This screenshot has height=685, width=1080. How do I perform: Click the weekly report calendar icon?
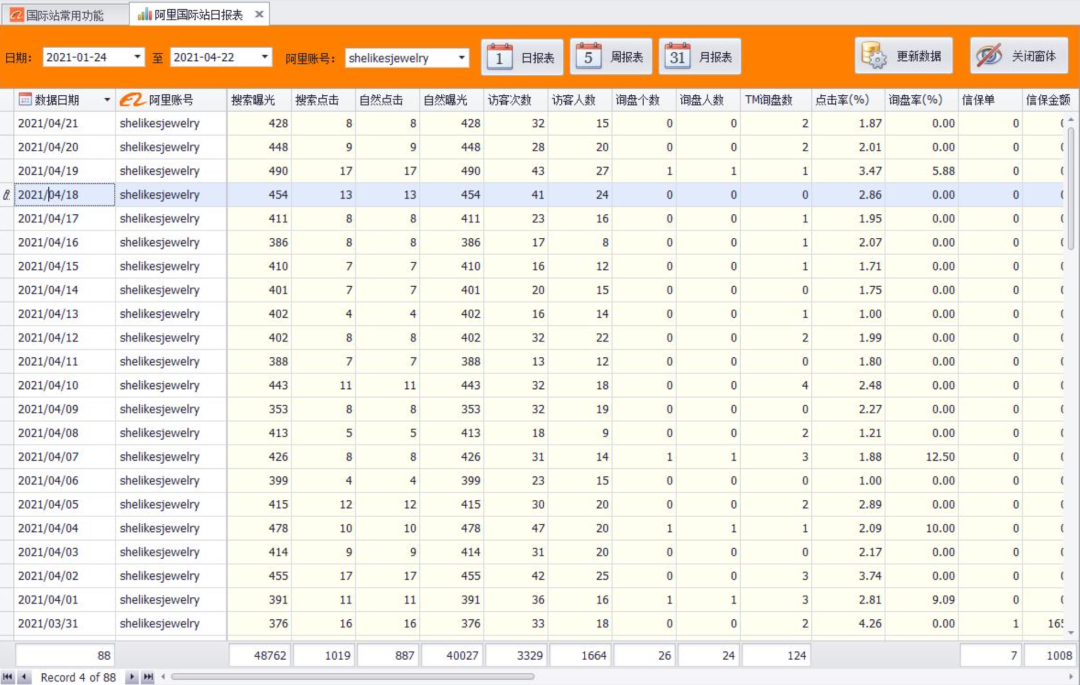click(x=588, y=56)
